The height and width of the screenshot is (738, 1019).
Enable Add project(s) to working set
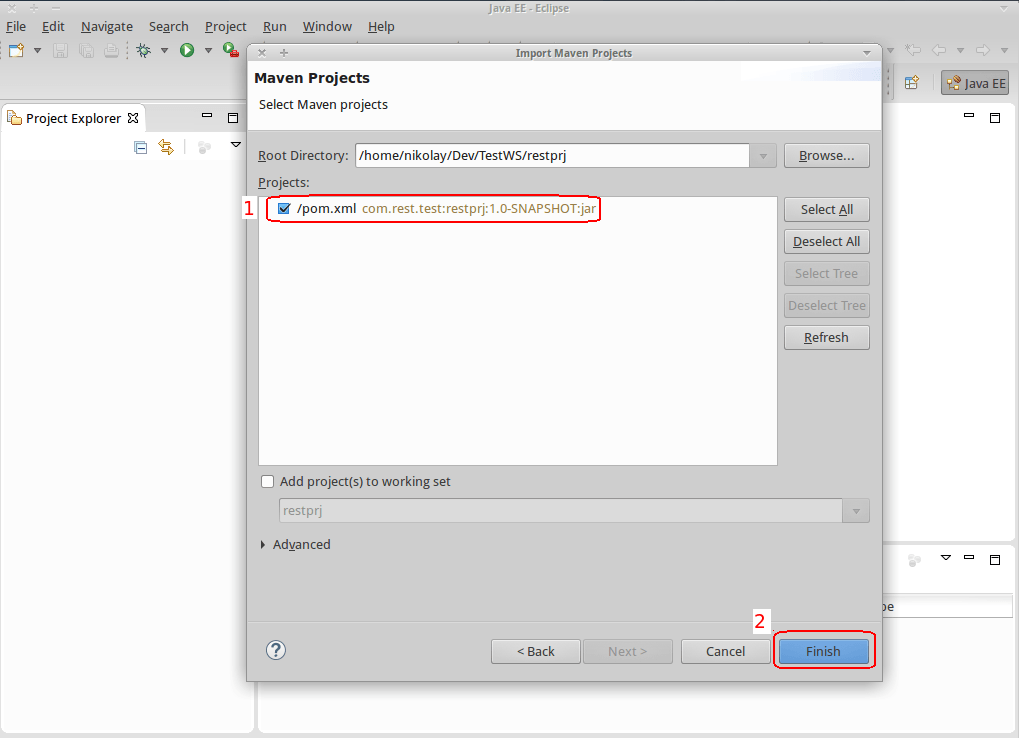(x=267, y=481)
